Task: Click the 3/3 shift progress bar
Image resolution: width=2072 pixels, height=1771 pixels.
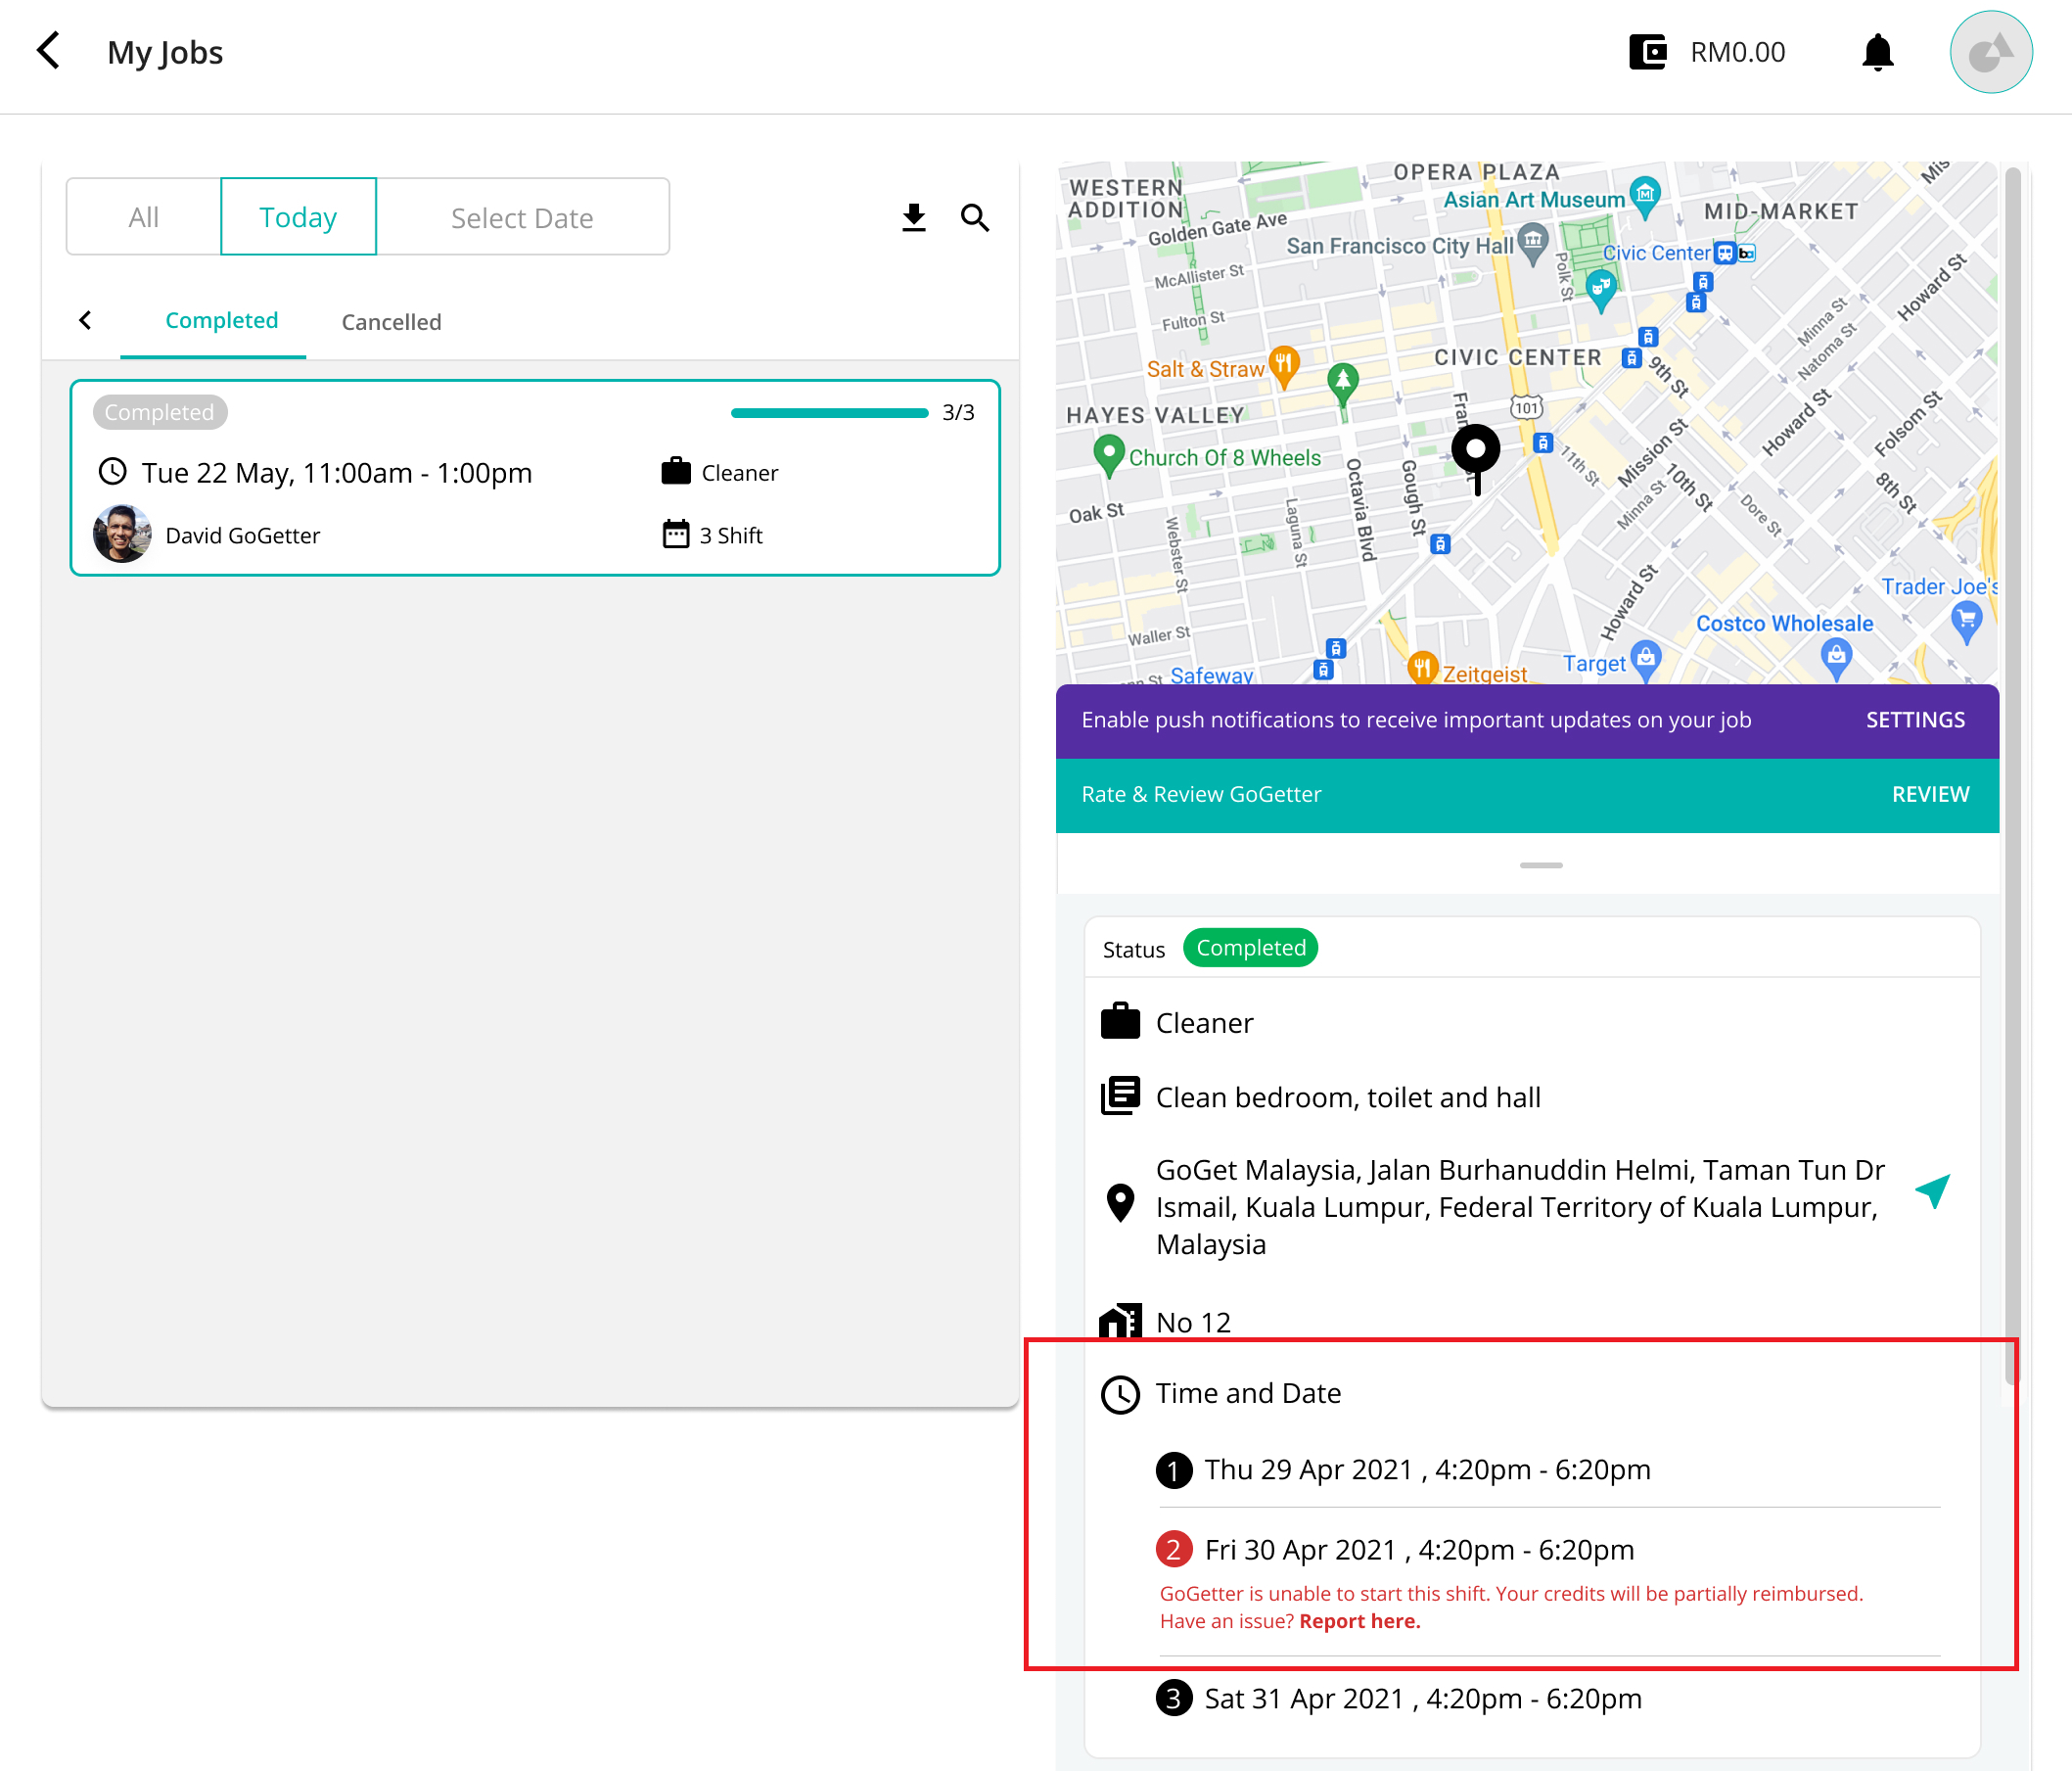Action: 830,413
